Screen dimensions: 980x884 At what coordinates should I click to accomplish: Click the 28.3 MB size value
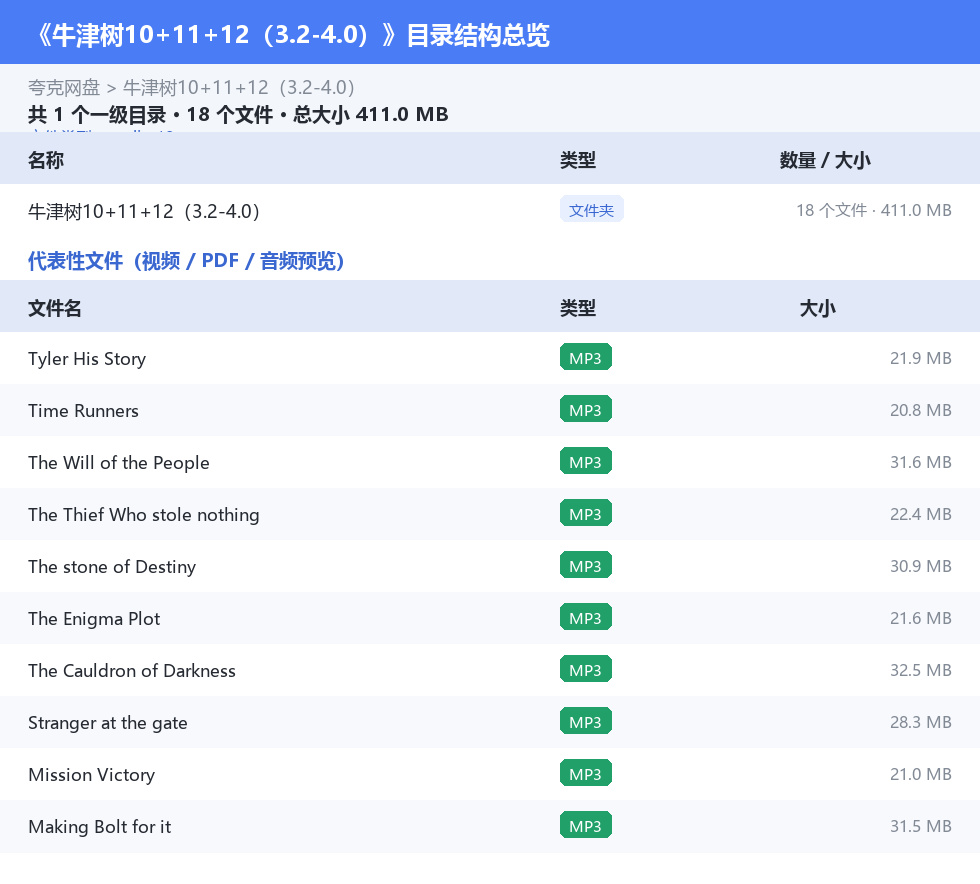click(x=921, y=722)
